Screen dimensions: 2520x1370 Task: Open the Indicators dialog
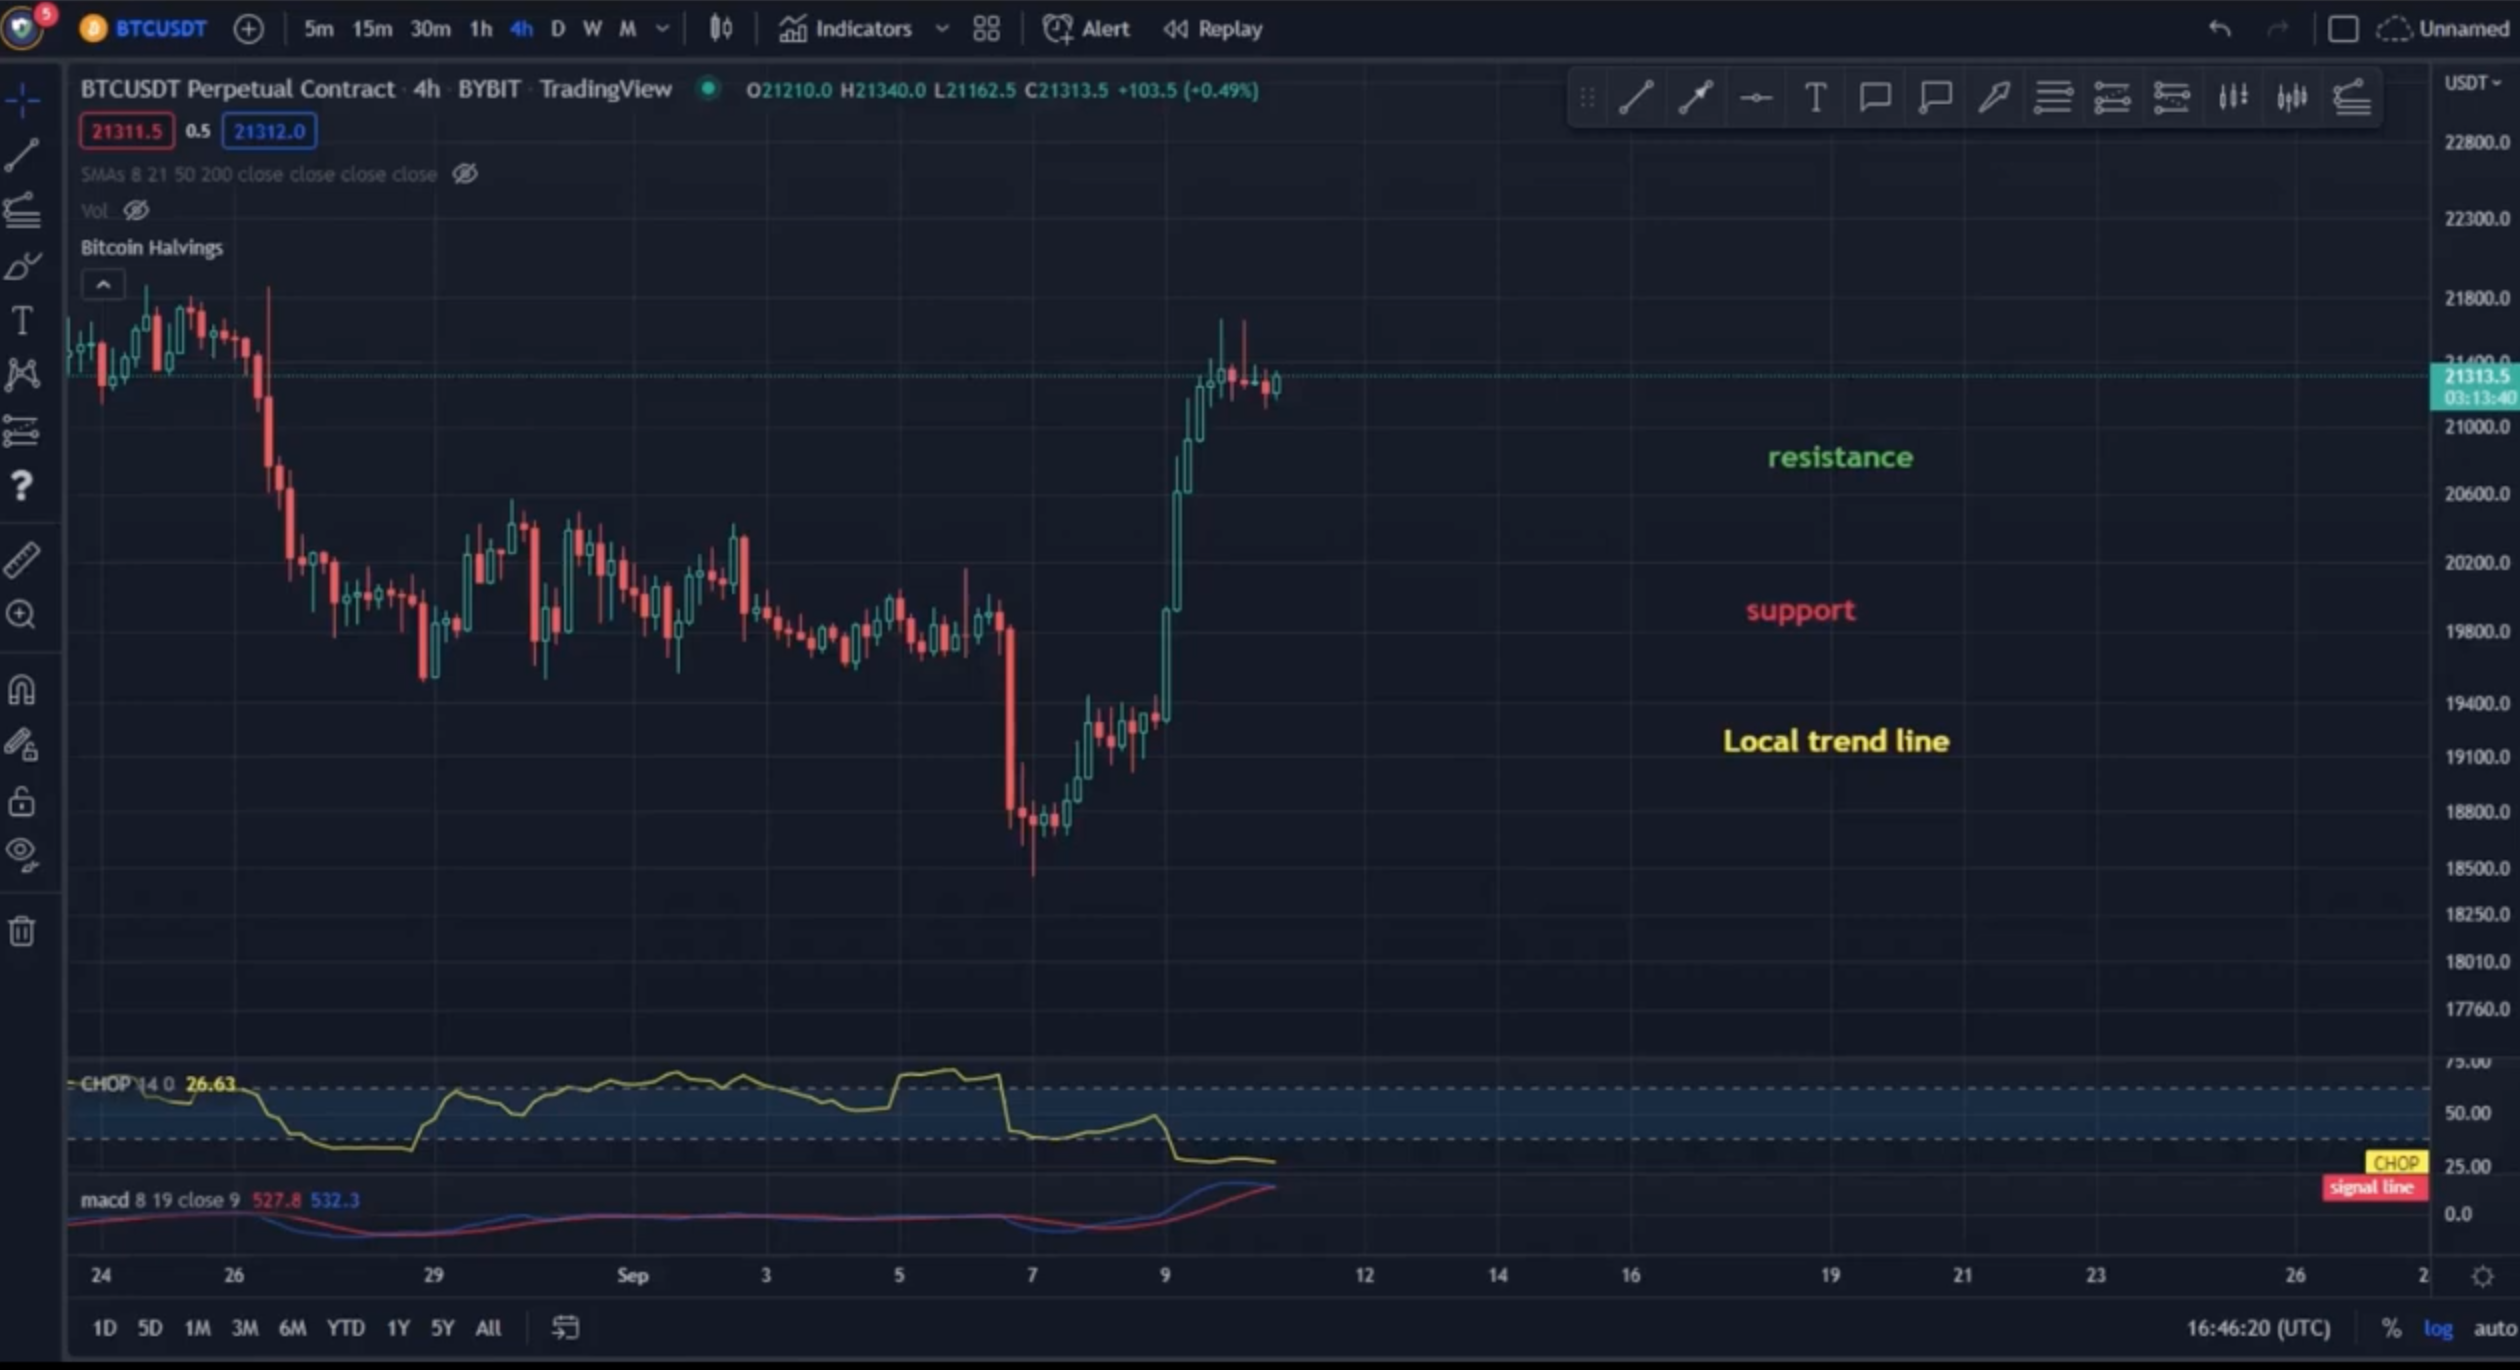(x=846, y=29)
